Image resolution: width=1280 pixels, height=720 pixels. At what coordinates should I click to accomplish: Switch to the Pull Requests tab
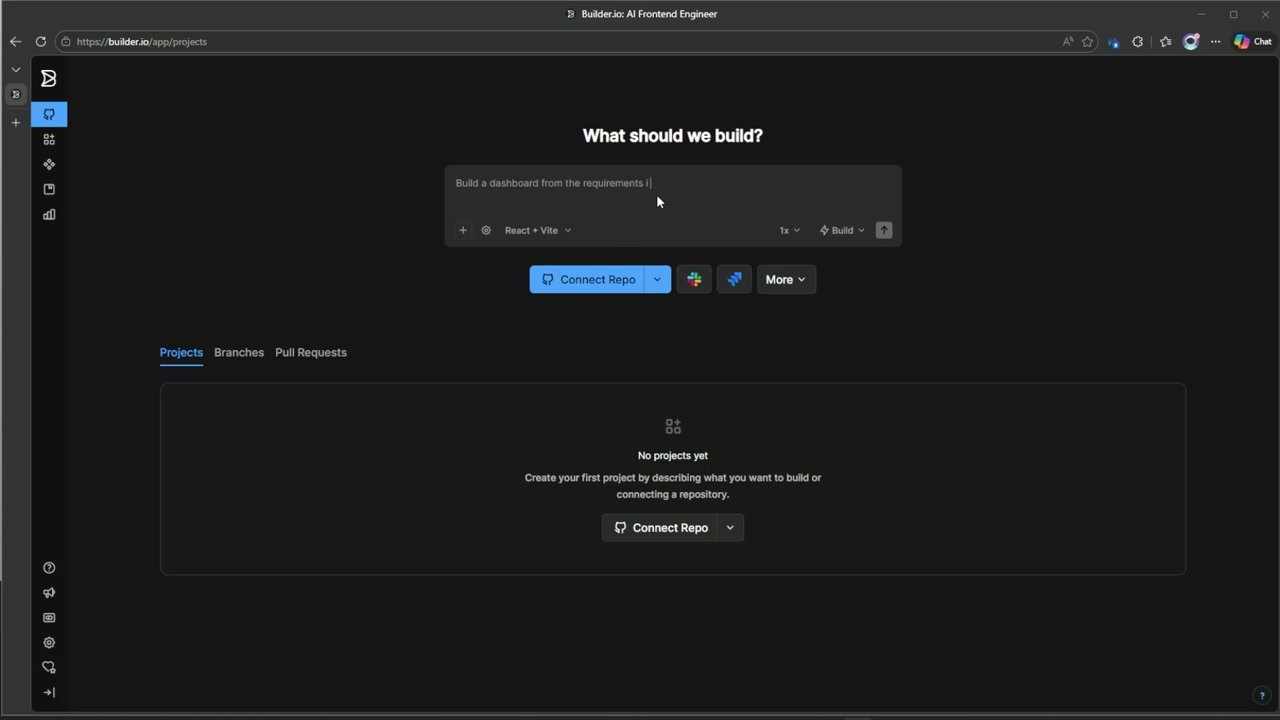pyautogui.click(x=310, y=352)
